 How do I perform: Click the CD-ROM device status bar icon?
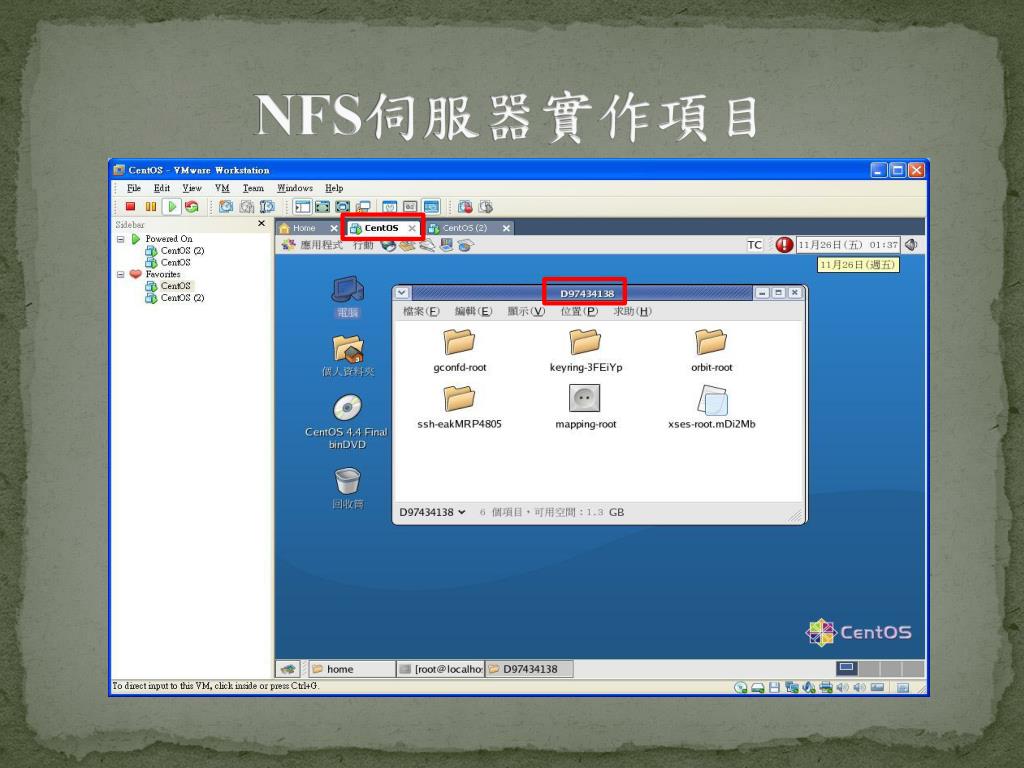741,687
